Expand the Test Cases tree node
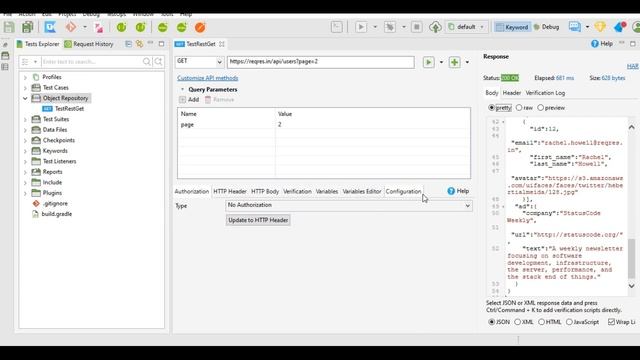 click(25, 88)
